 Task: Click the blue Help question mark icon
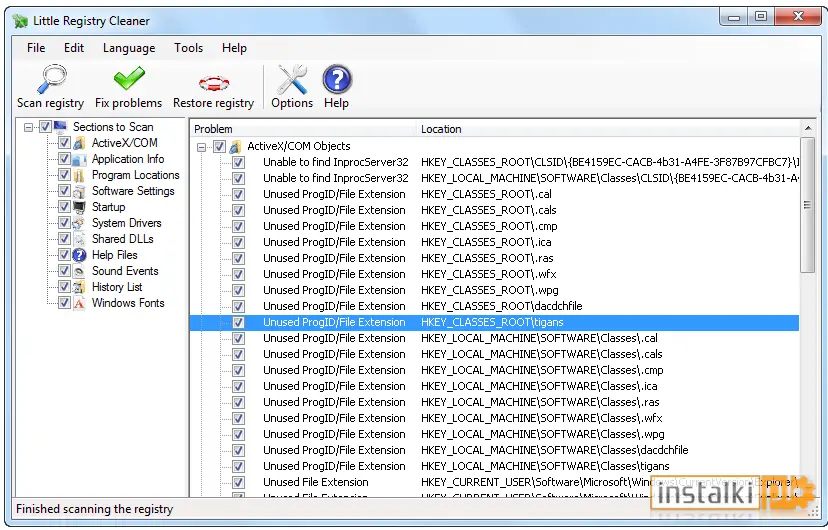click(337, 80)
